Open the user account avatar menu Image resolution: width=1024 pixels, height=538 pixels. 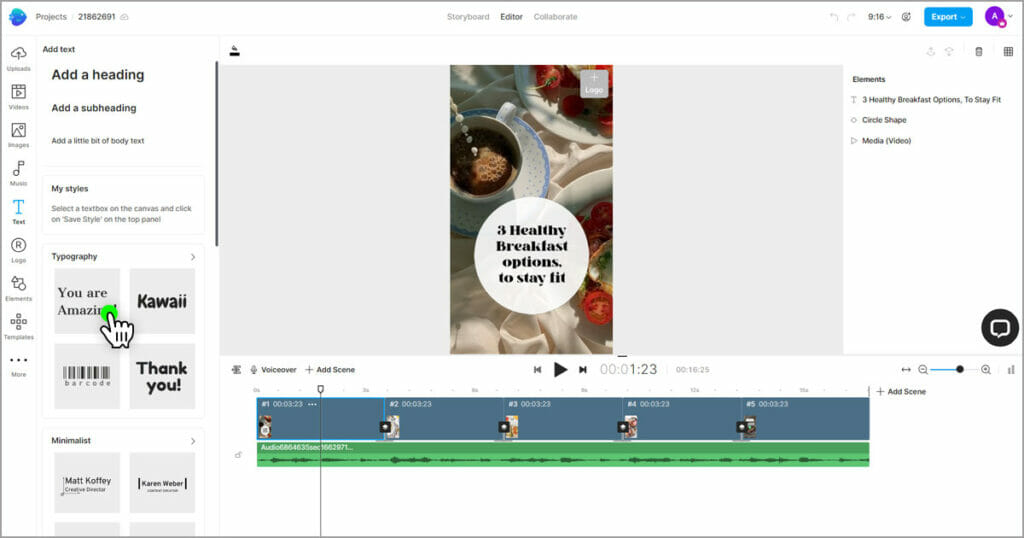coord(998,17)
